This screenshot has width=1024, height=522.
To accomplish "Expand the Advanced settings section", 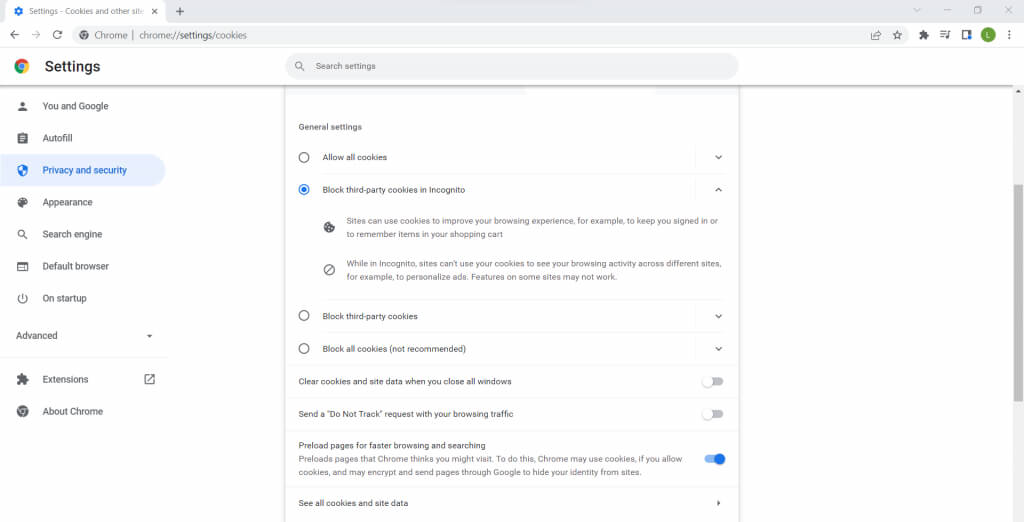I will (x=84, y=336).
